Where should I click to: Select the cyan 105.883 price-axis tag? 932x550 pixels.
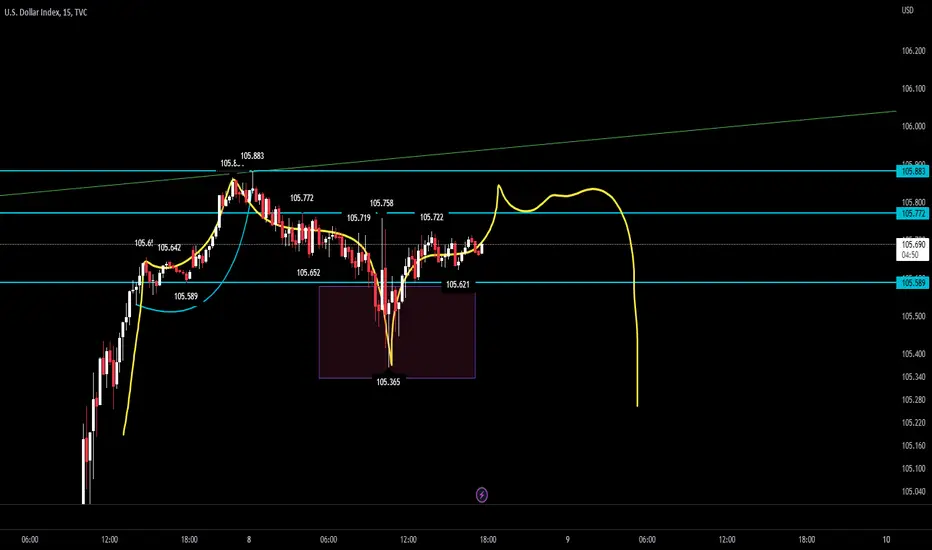pos(912,171)
